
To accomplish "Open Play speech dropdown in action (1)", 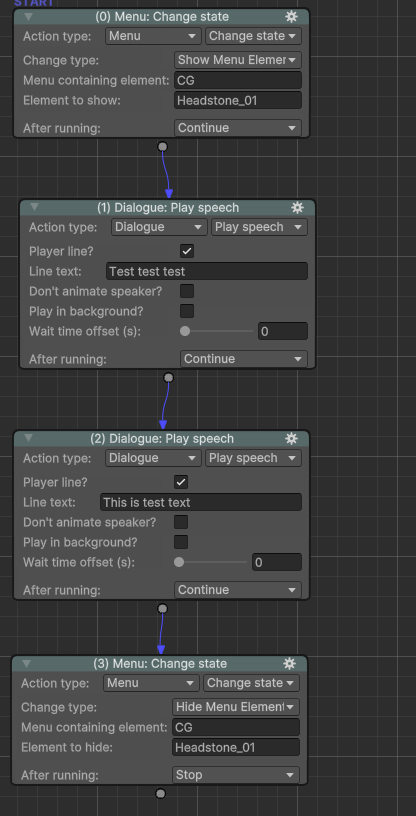I will pyautogui.click(x=259, y=227).
